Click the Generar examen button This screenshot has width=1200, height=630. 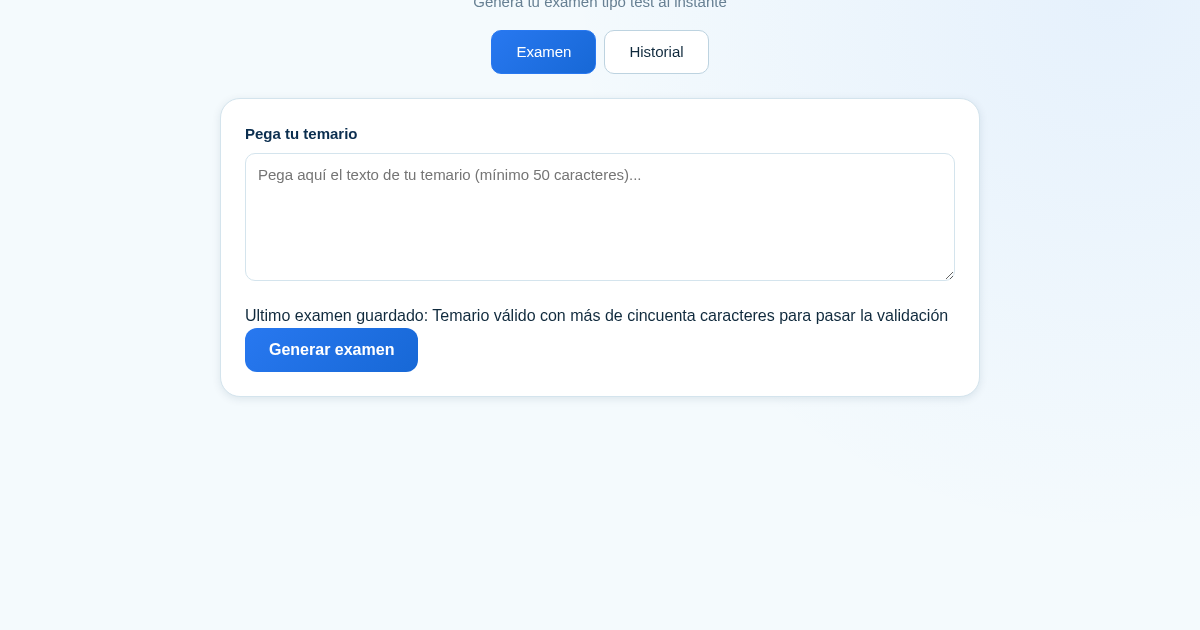331,350
